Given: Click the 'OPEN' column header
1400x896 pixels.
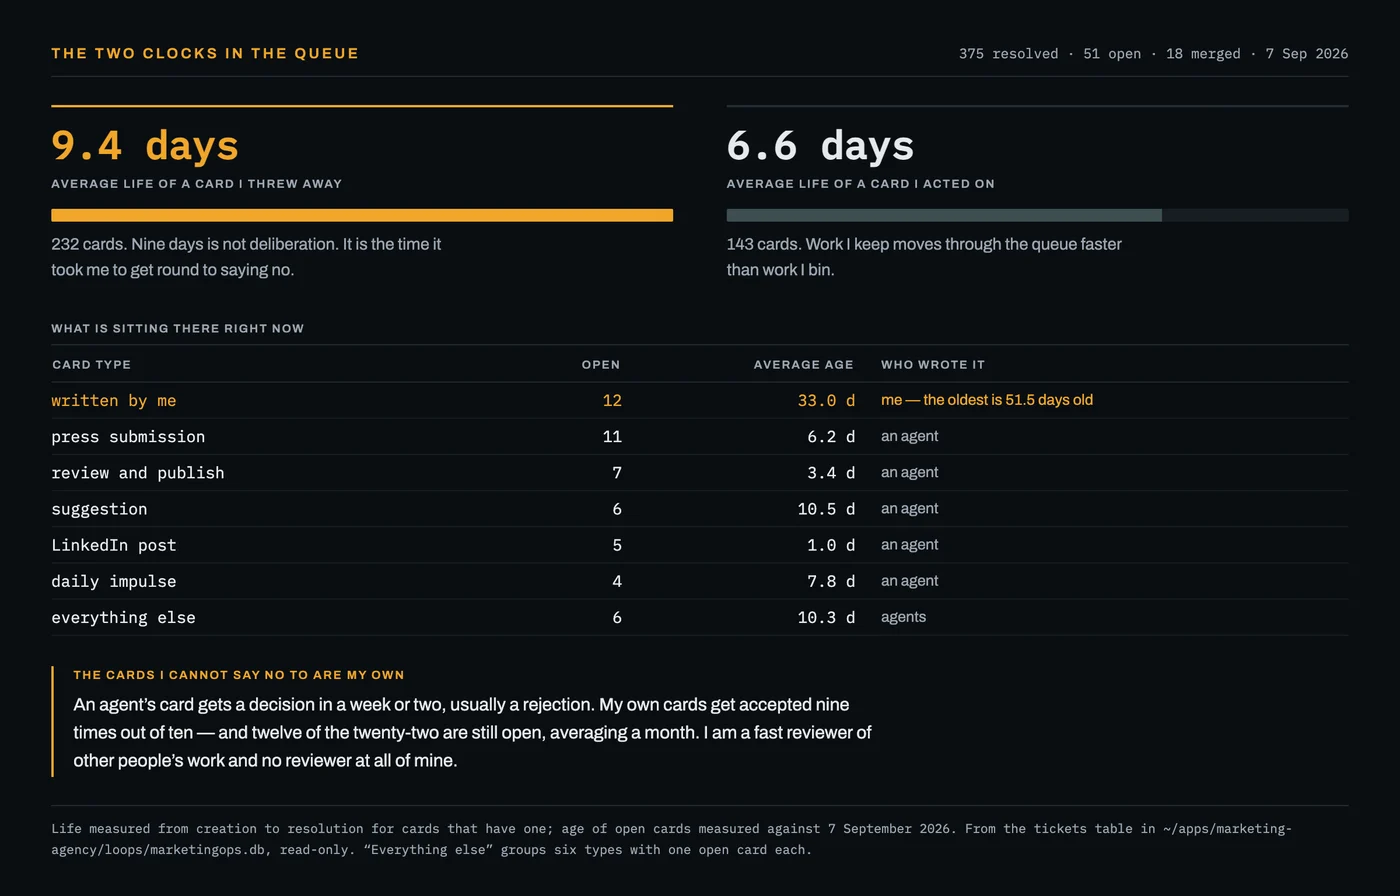Looking at the screenshot, I should point(601,365).
